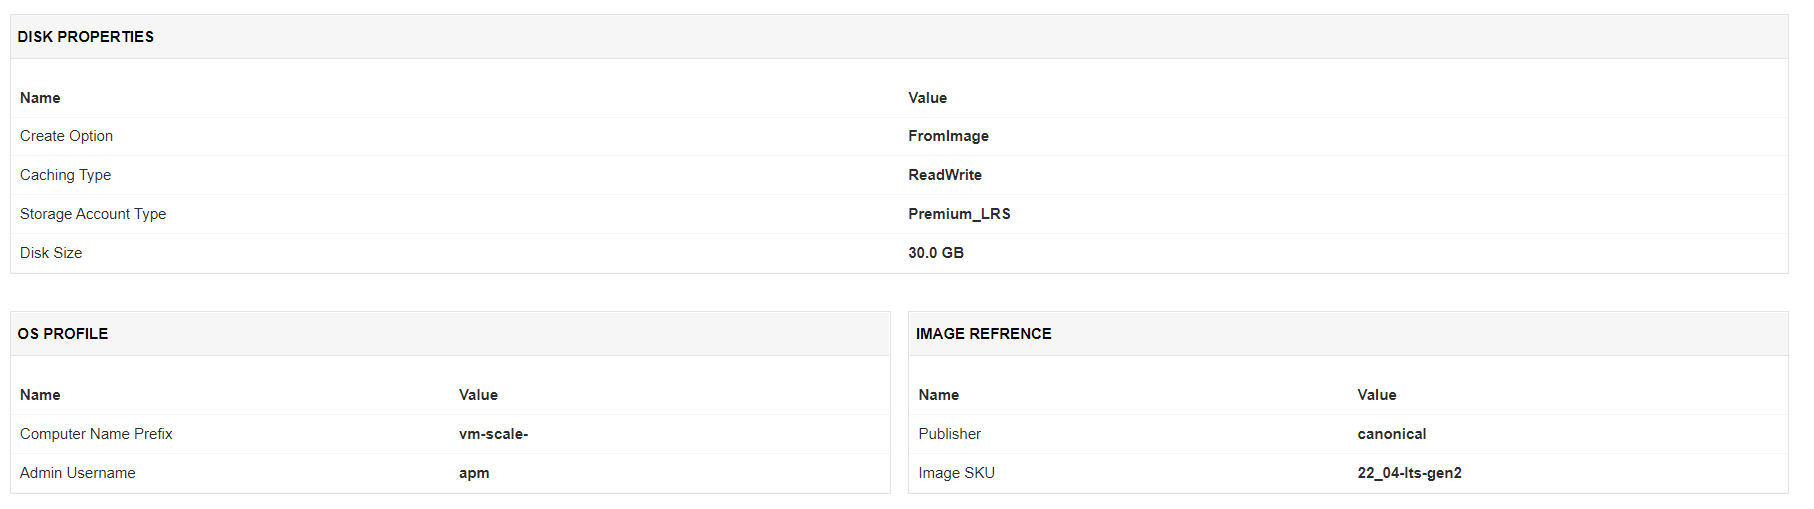Click the canonical publisher value
Screen dimensions: 1814x509
[x=1391, y=434]
